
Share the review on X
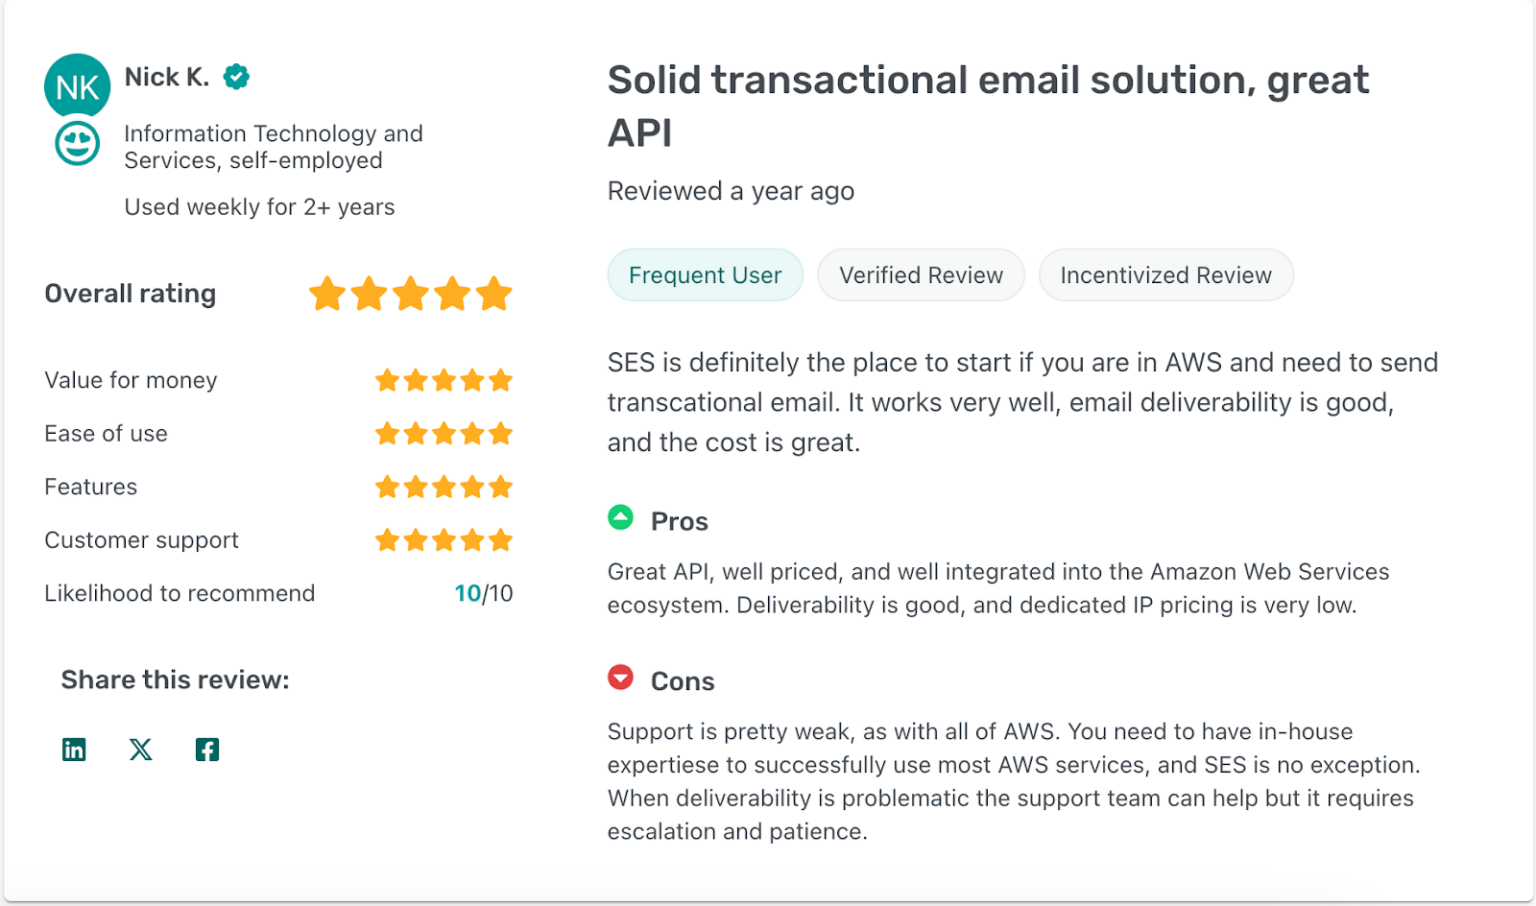(x=140, y=748)
